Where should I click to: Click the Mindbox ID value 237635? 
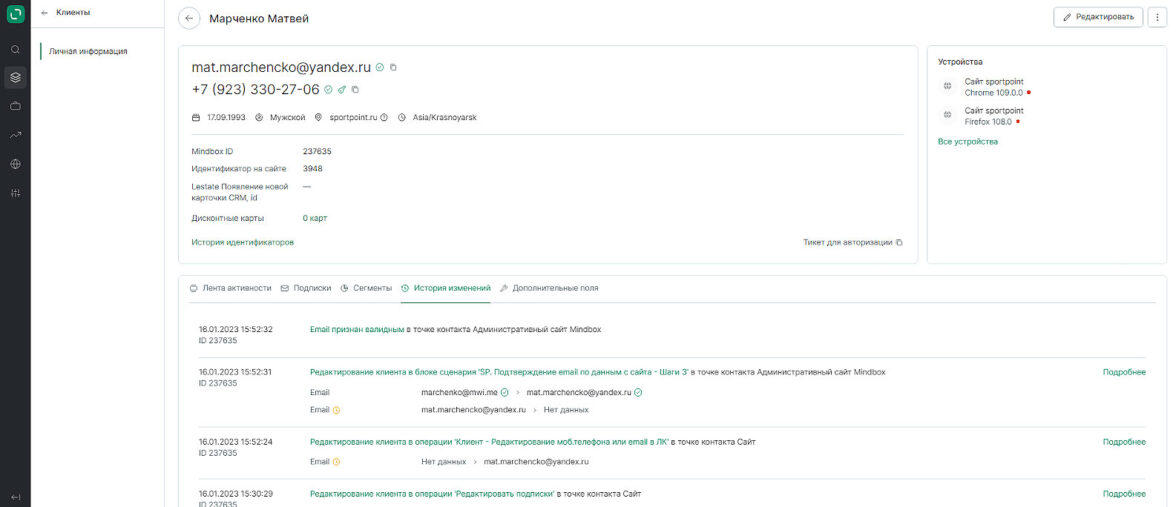tap(317, 152)
